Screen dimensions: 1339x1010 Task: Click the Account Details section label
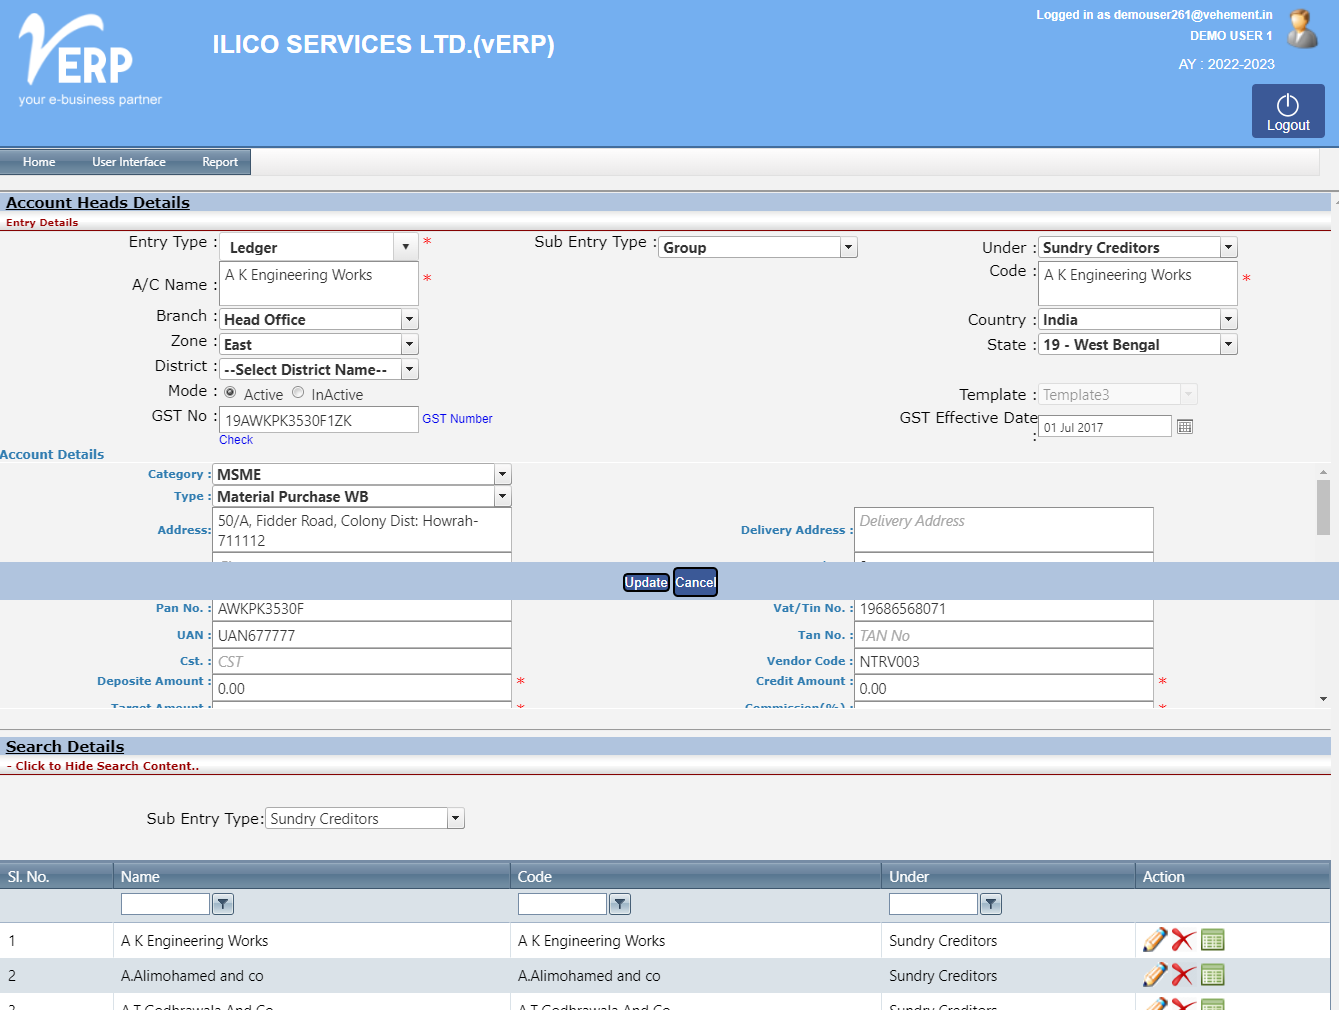pos(52,454)
